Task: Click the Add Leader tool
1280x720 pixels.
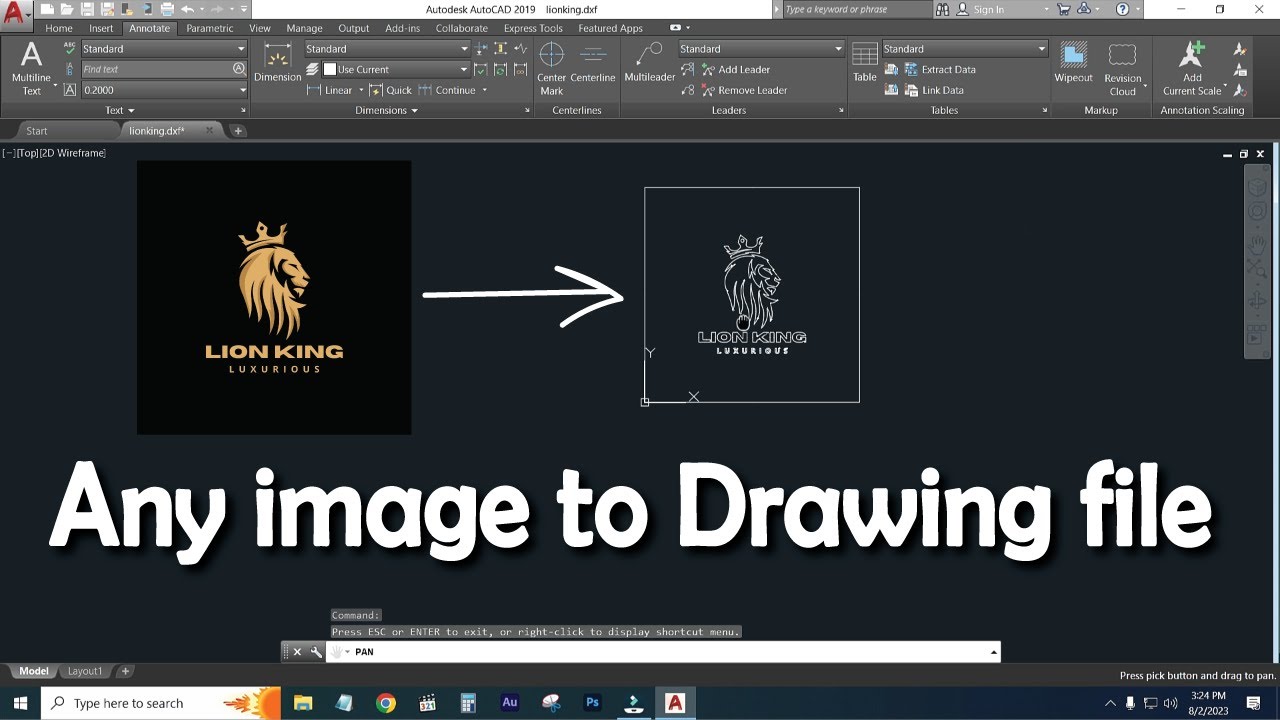Action: [x=735, y=70]
